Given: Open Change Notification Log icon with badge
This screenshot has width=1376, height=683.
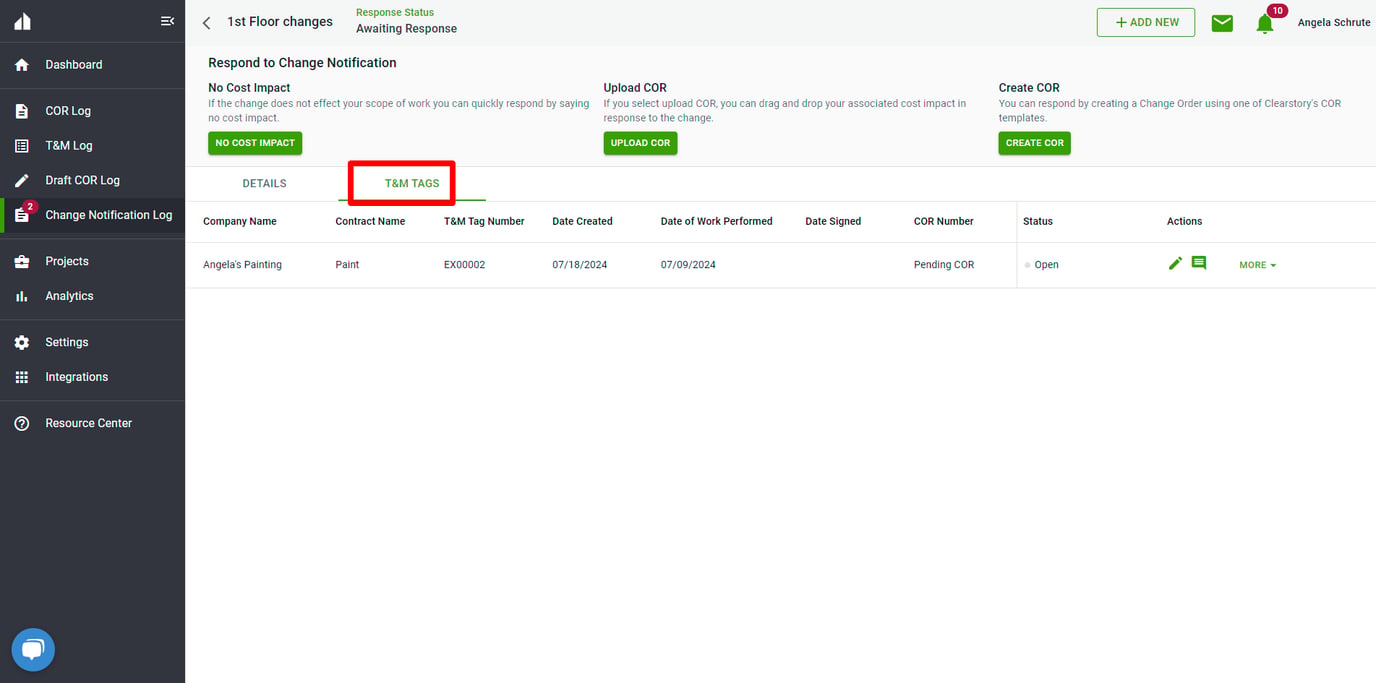Looking at the screenshot, I should pos(24,213).
